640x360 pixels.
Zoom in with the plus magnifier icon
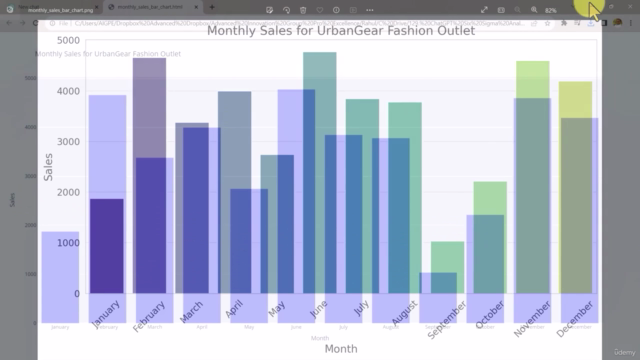click(534, 10)
